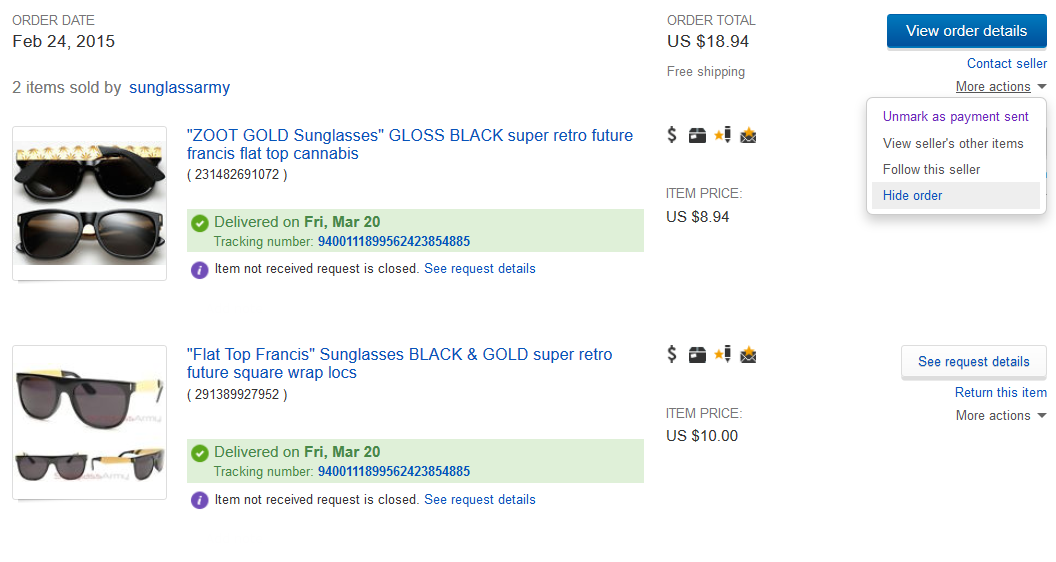The image size is (1056, 562).
Task: Choose Unmark as payment sent
Action: click(x=955, y=117)
